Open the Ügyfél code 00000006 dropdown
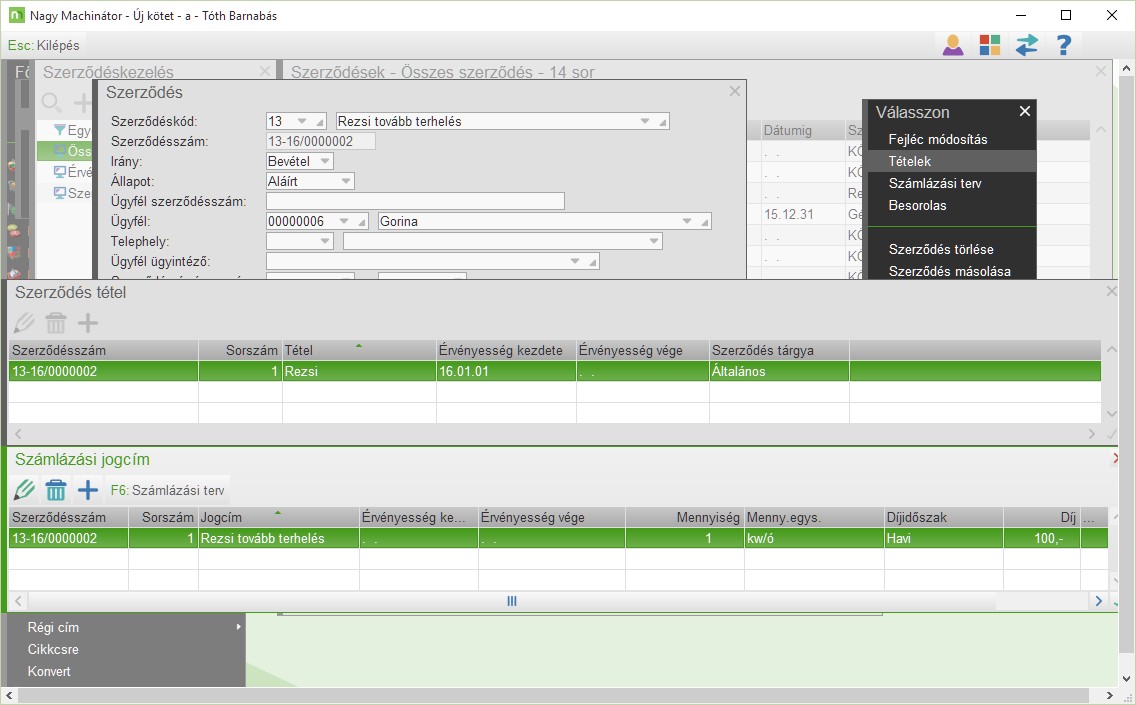The height and width of the screenshot is (705, 1136). click(x=344, y=221)
